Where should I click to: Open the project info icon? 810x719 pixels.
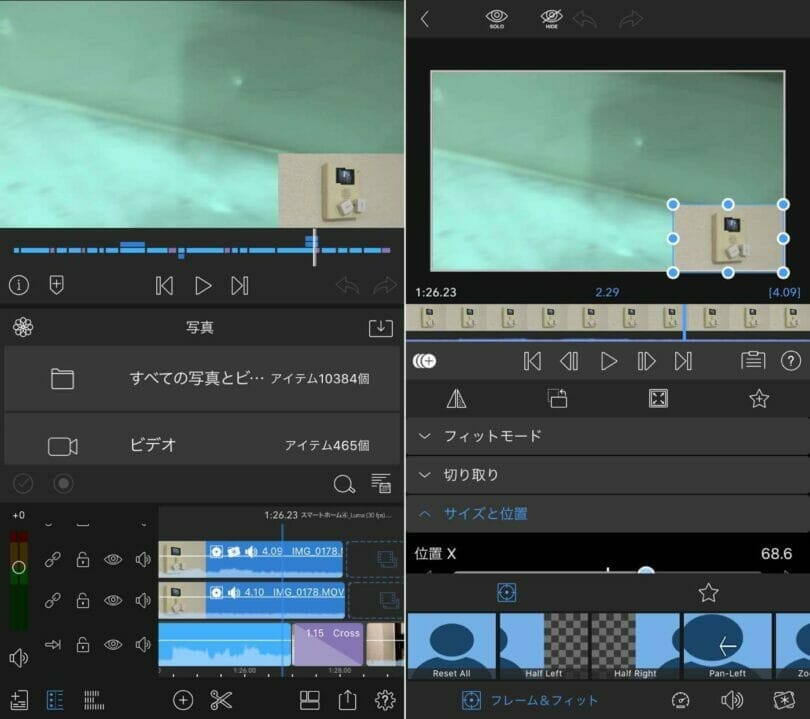coord(19,285)
